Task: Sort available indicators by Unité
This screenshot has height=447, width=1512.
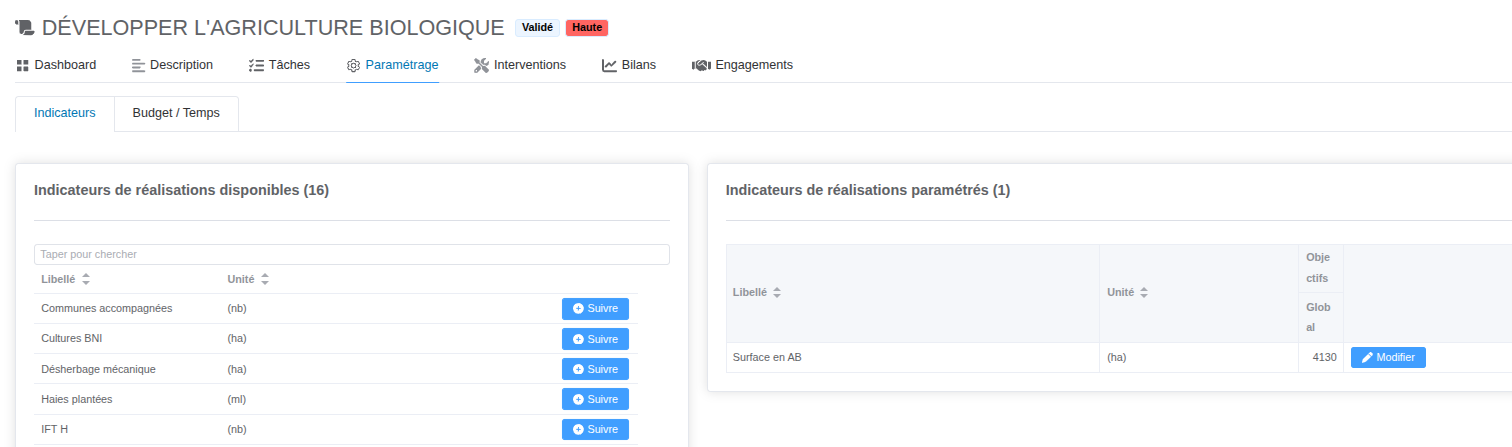Action: [x=248, y=279]
